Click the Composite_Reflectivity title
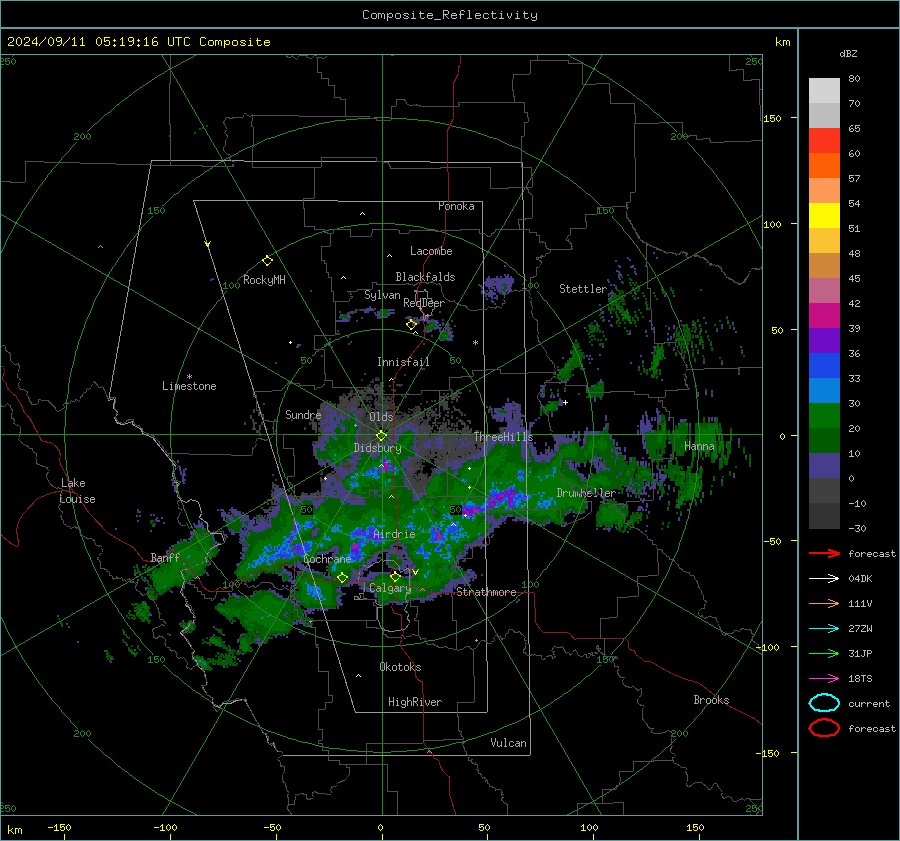The height and width of the screenshot is (841, 900). point(450,15)
